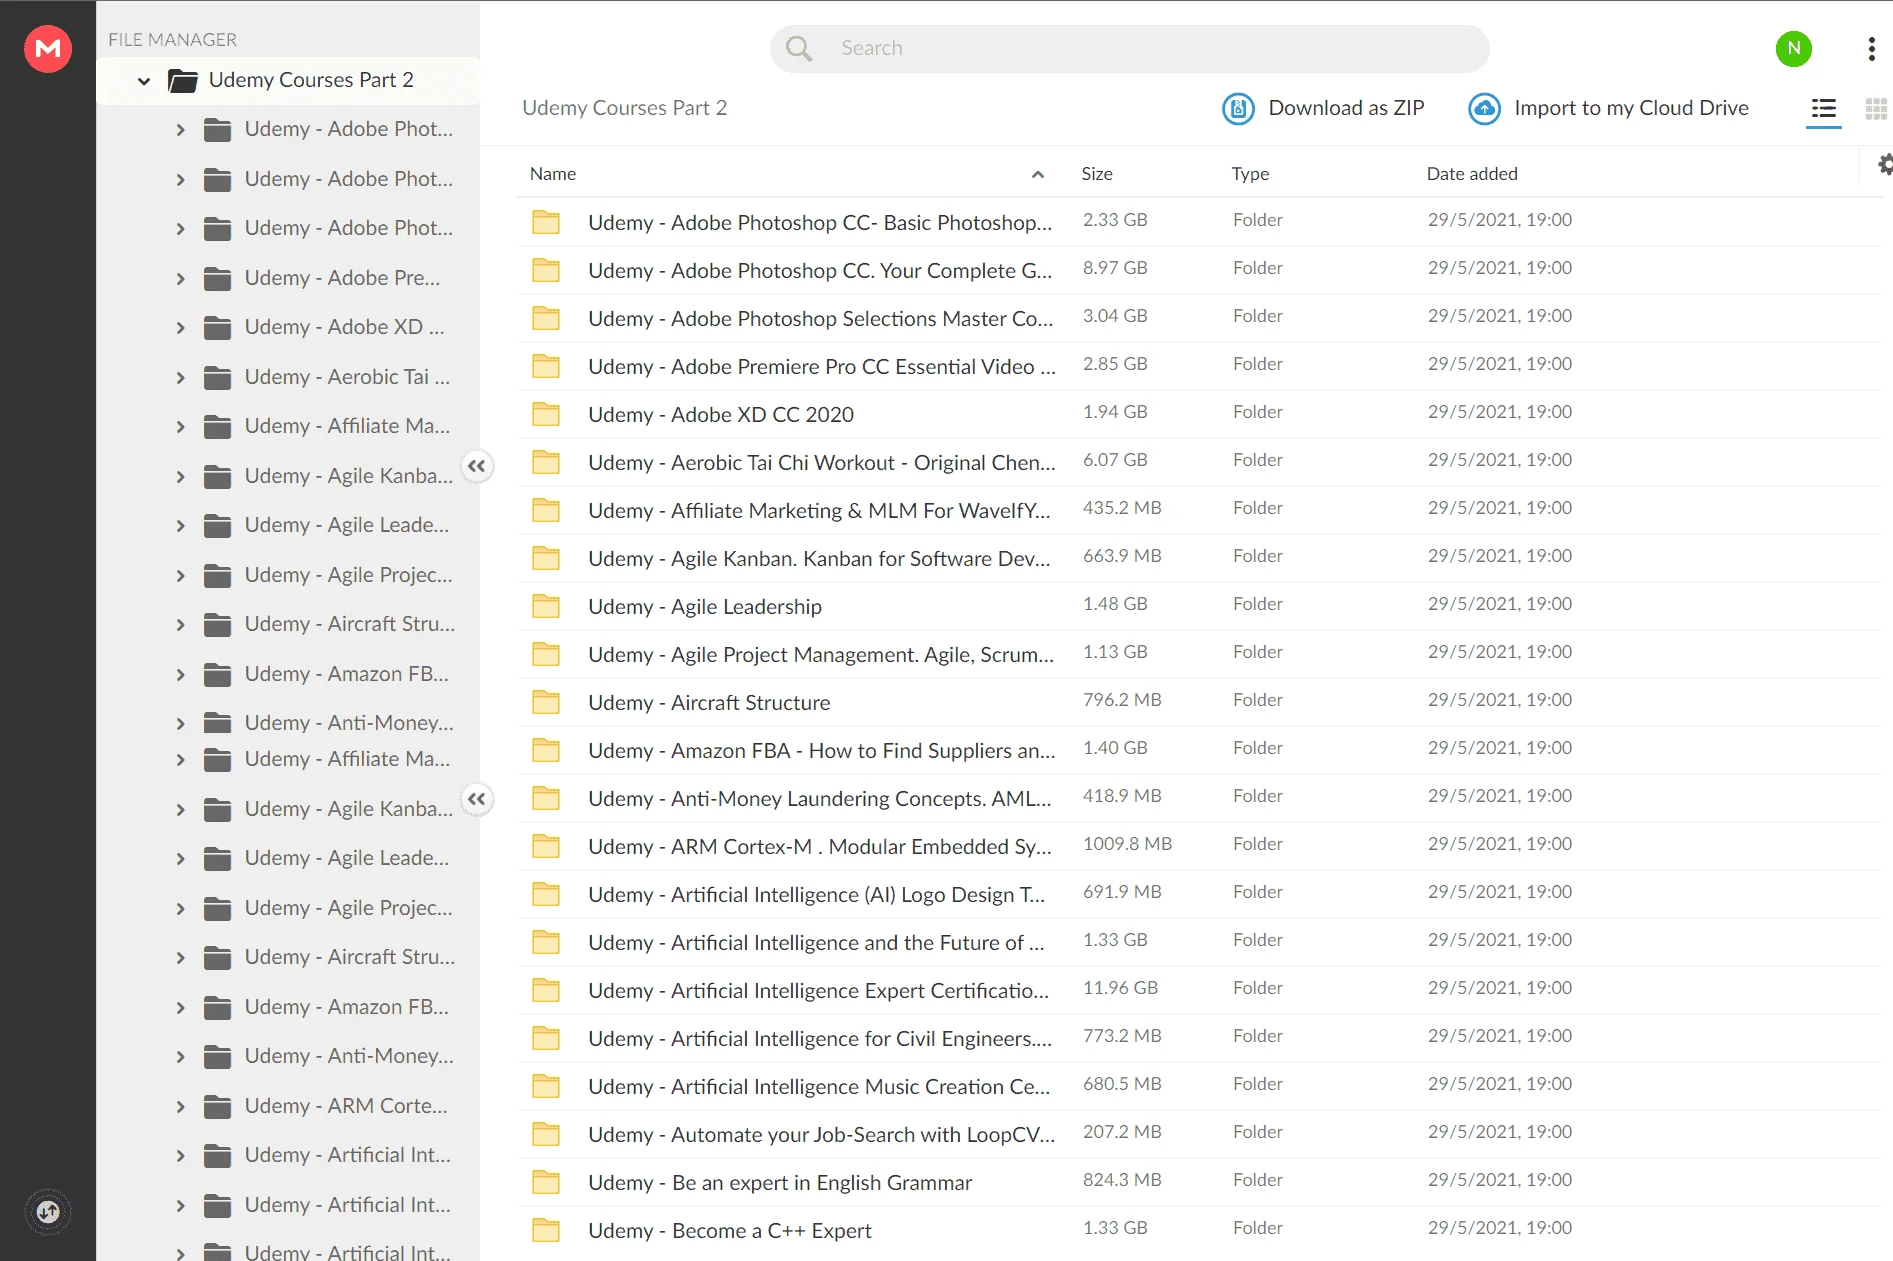Sort by Name column header
This screenshot has height=1261, width=1893.
pyautogui.click(x=553, y=174)
